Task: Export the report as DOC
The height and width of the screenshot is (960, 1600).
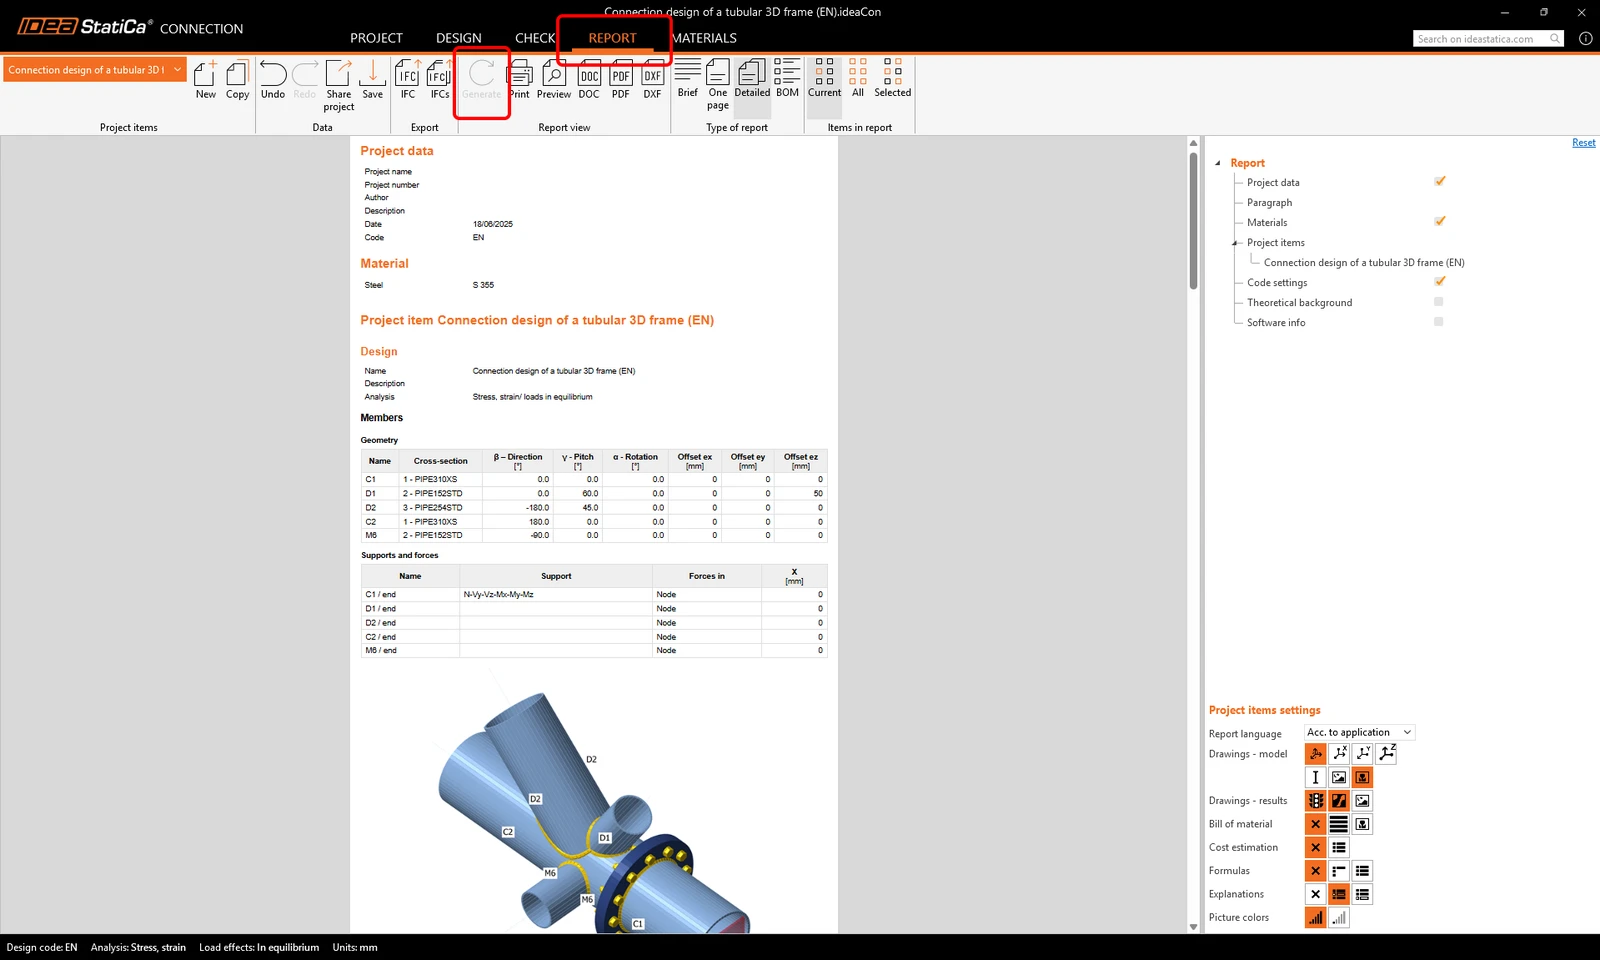Action: tap(589, 79)
